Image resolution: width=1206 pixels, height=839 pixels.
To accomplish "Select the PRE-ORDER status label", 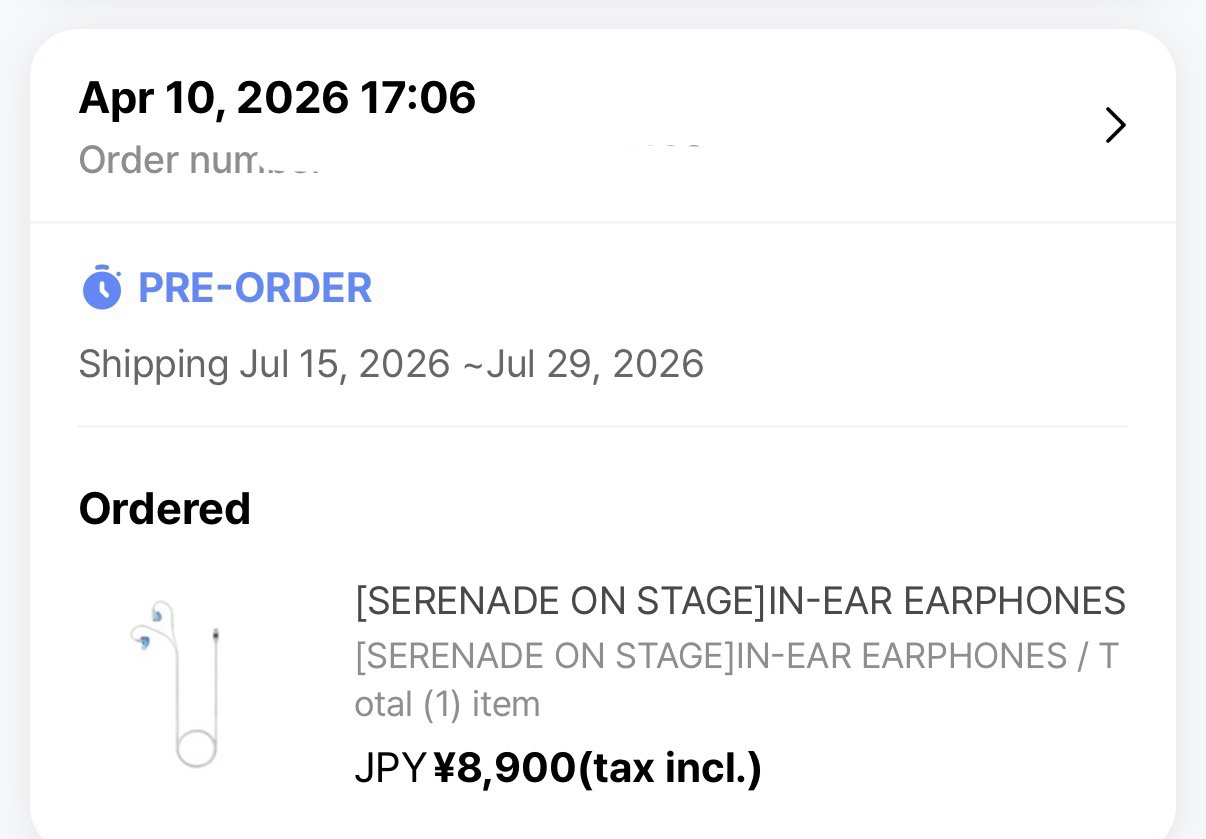I will coord(255,288).
